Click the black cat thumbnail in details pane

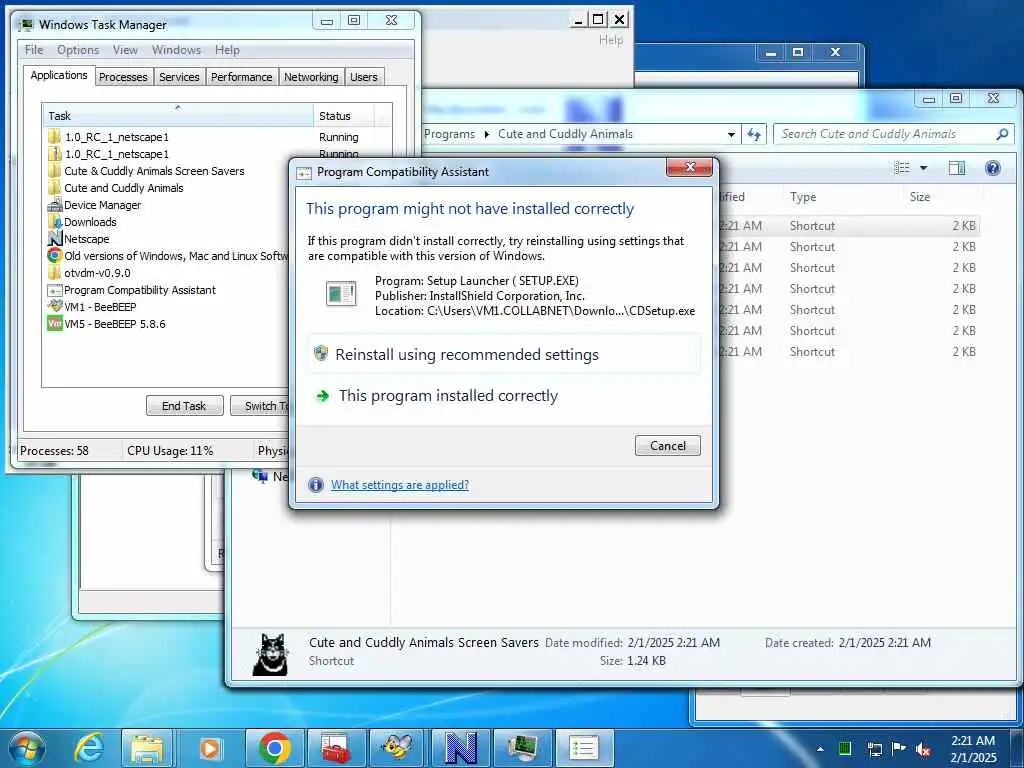(270, 654)
